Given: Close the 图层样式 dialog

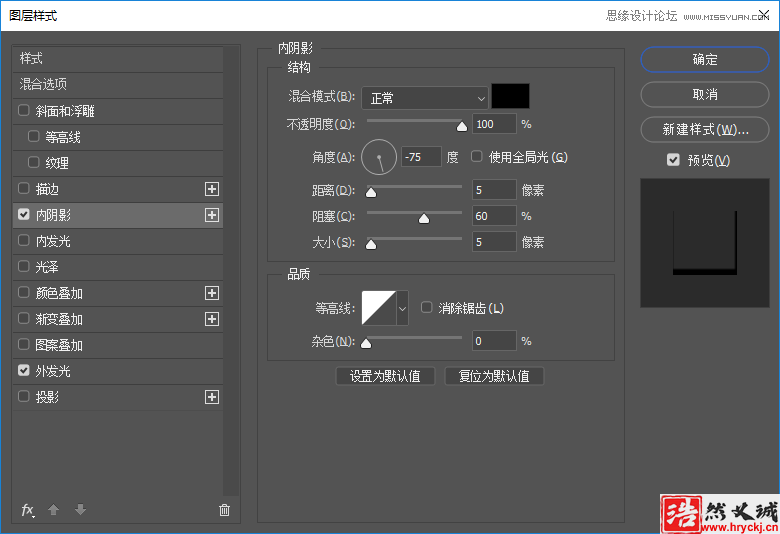Looking at the screenshot, I should (764, 14).
